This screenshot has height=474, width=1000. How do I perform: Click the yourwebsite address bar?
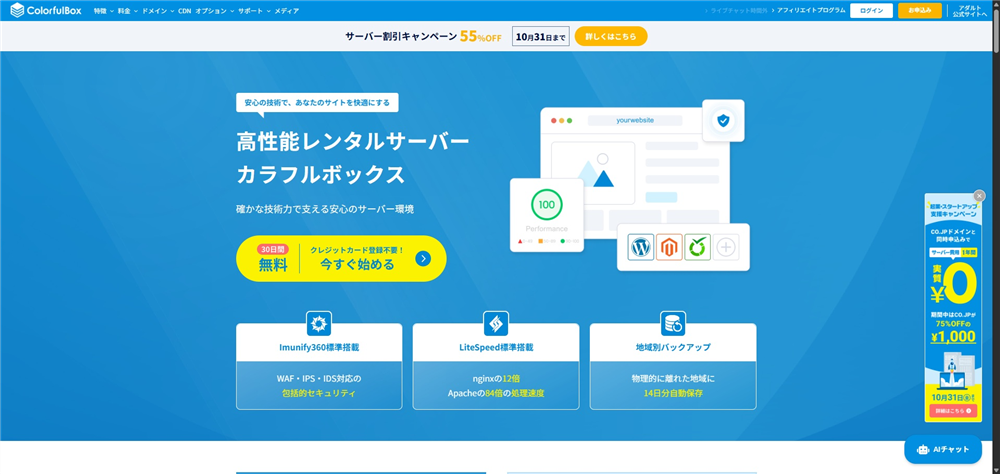coord(635,120)
